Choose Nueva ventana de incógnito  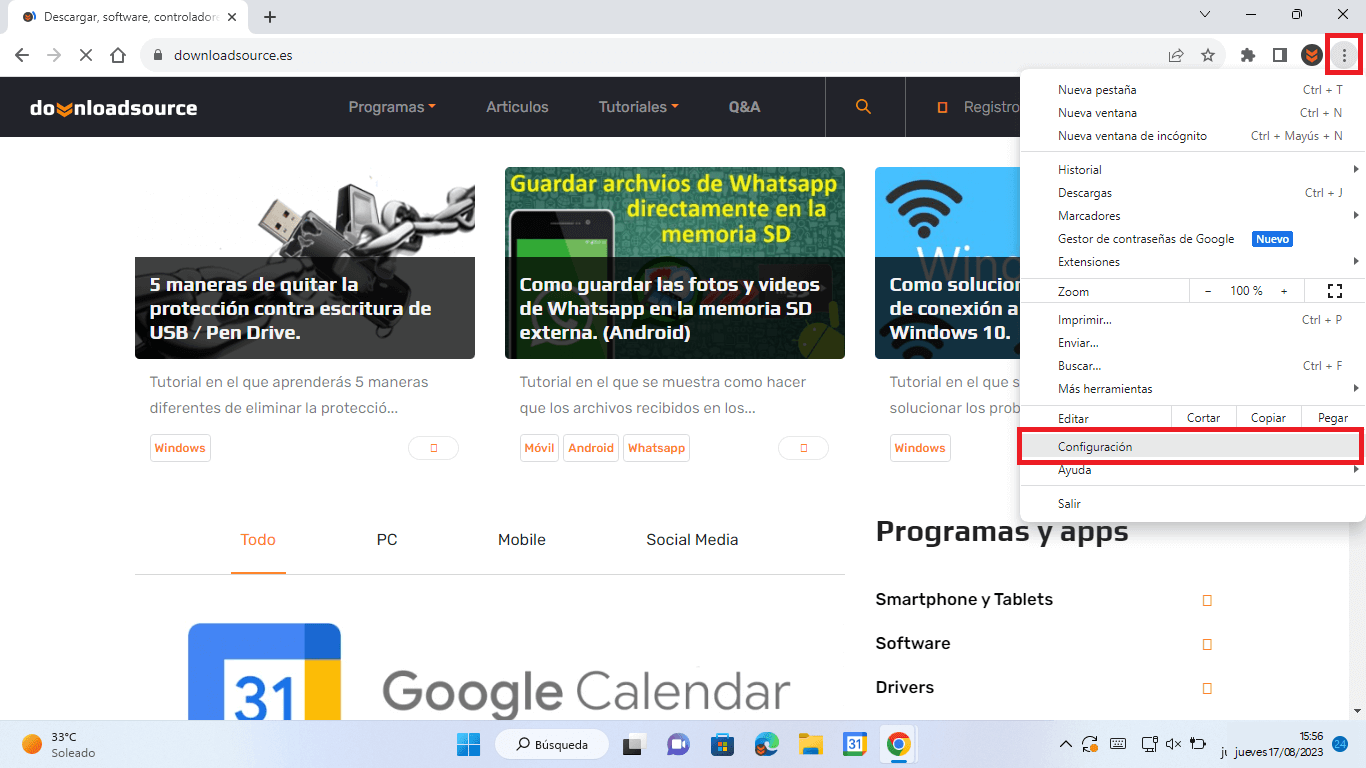coord(1192,136)
